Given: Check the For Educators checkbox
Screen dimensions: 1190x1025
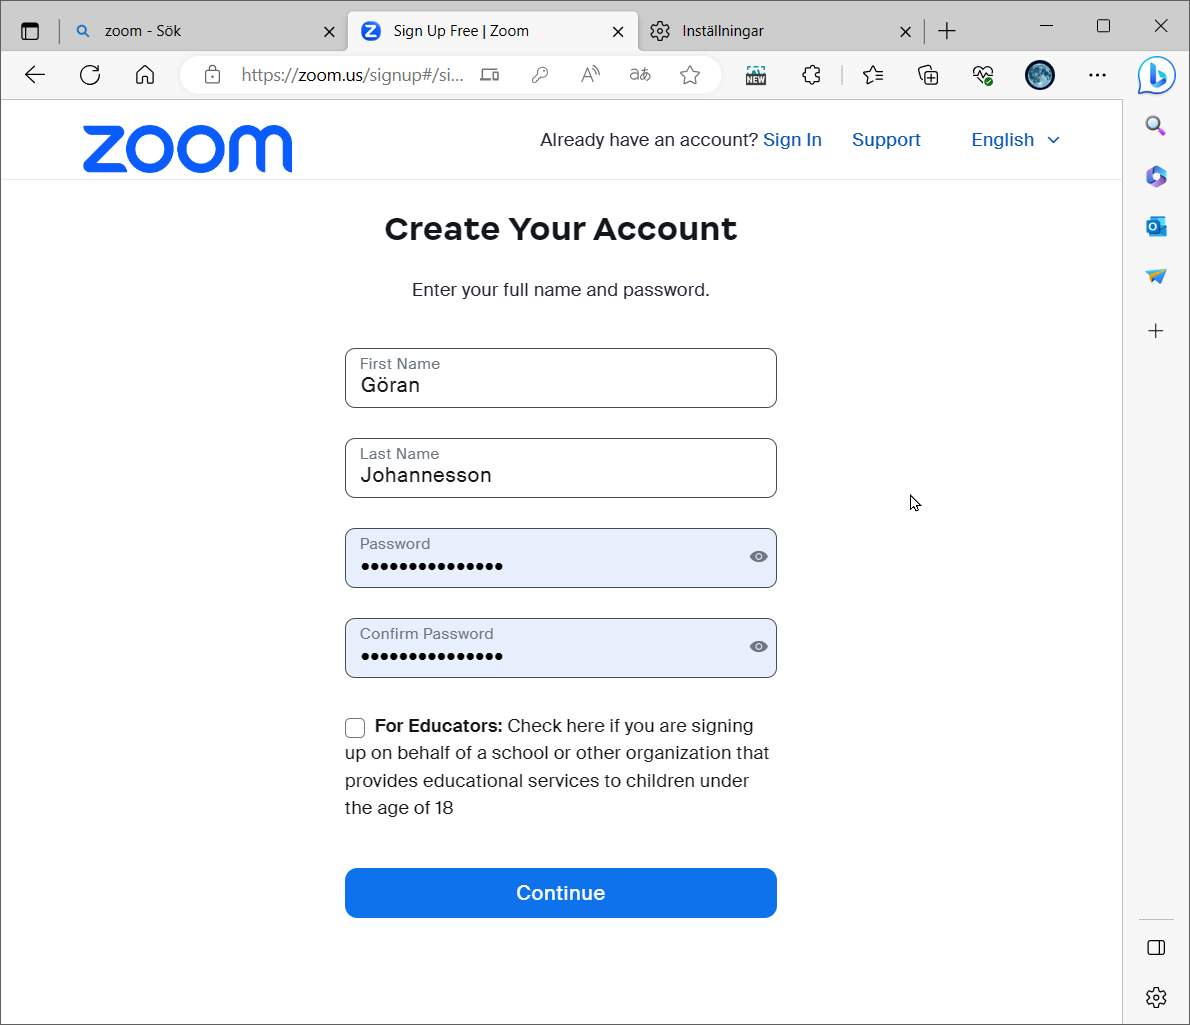Looking at the screenshot, I should click(x=355, y=727).
